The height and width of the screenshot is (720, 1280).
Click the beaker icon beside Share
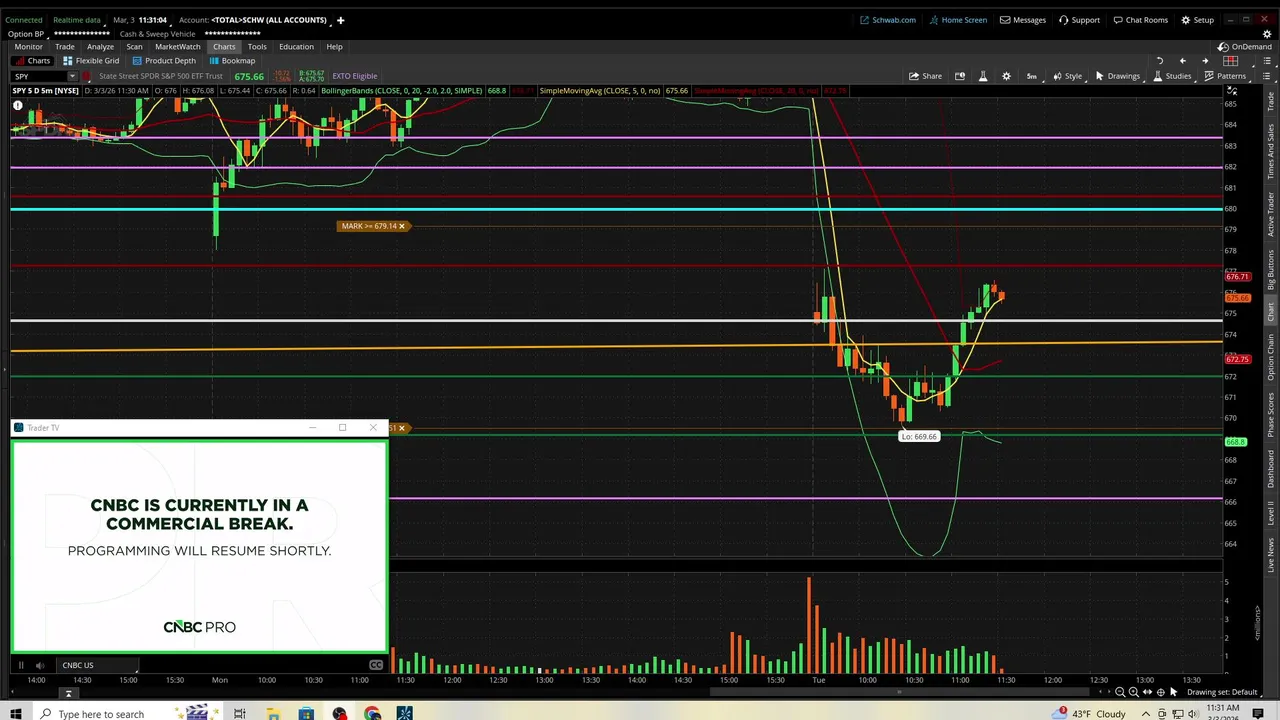click(983, 76)
